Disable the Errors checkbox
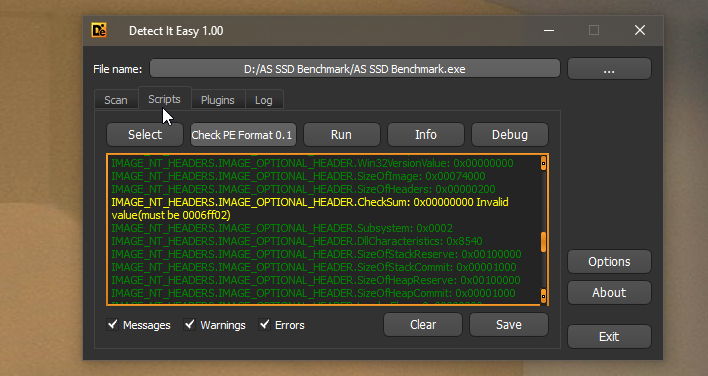This screenshot has height=376, width=708. (264, 324)
